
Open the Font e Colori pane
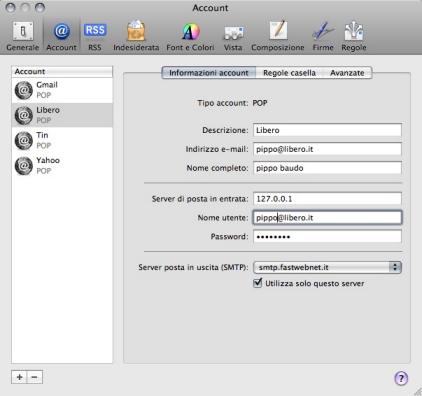[x=190, y=36]
